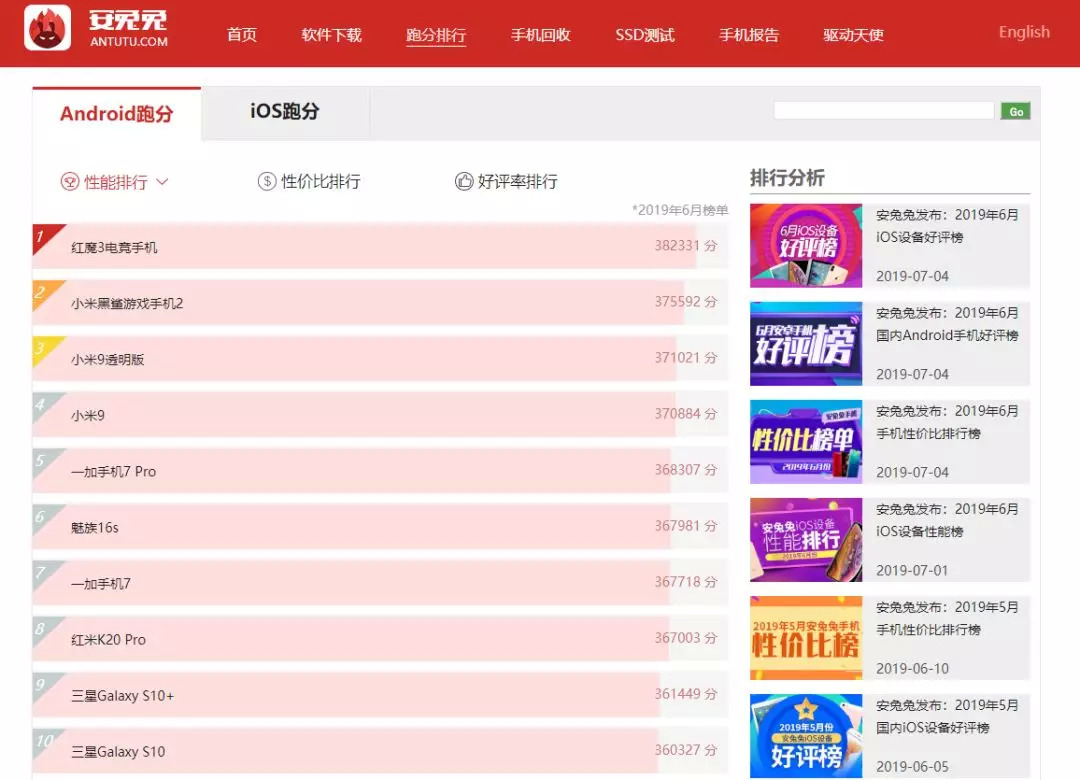
Task: Click the 367003 分 score value
Action: pos(685,637)
